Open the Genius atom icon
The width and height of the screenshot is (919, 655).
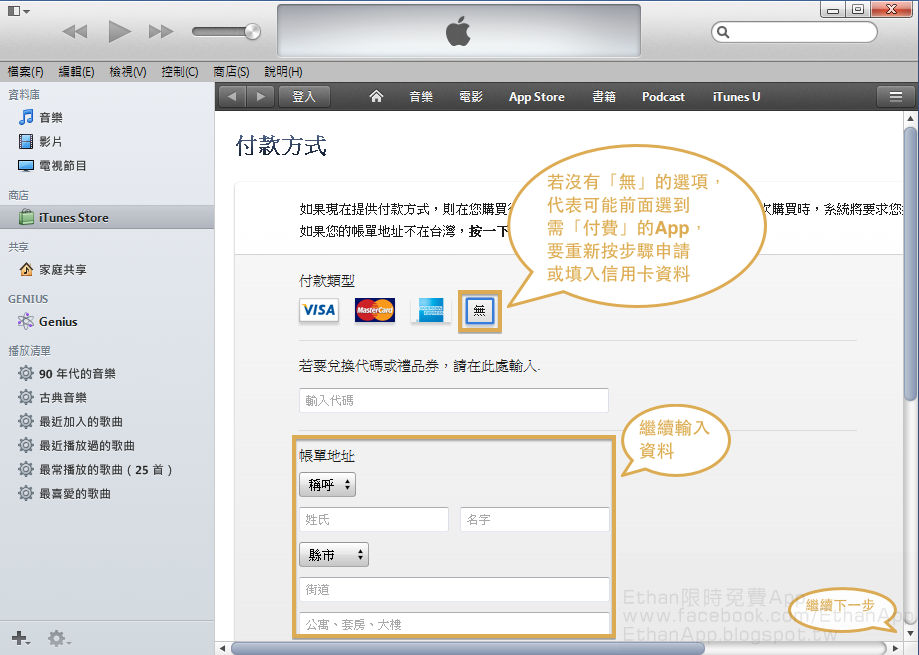(x=26, y=321)
